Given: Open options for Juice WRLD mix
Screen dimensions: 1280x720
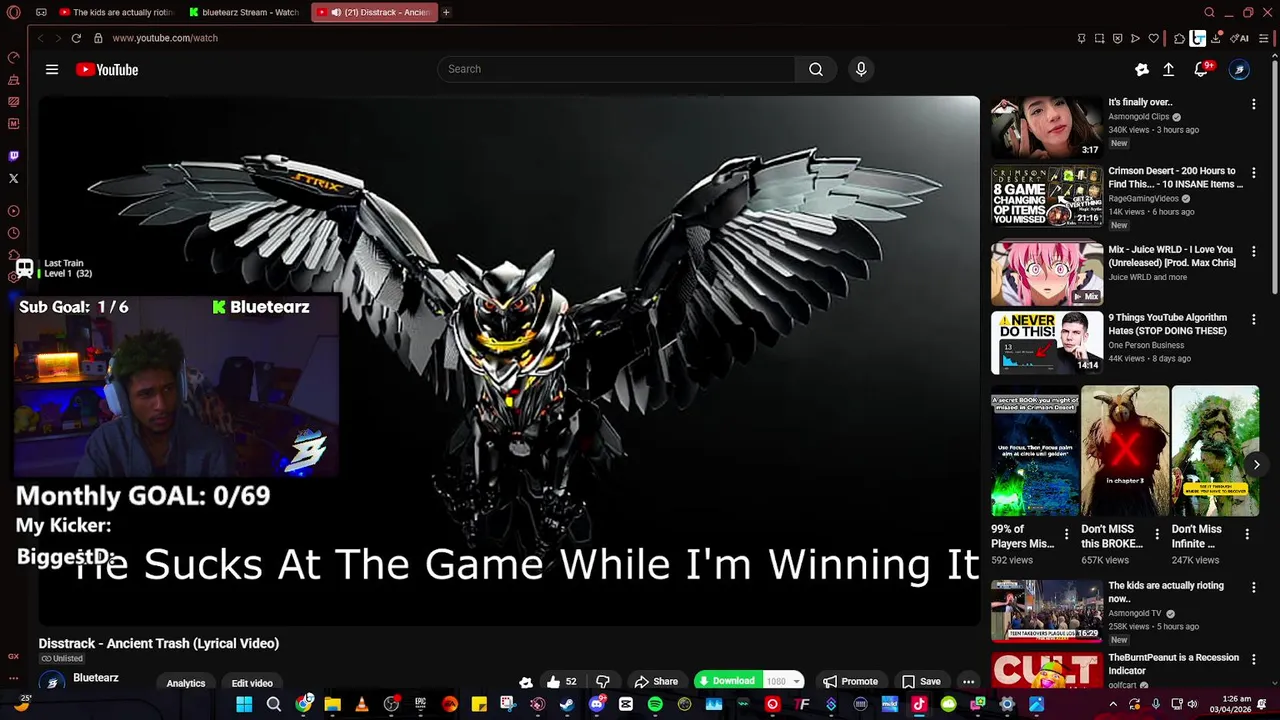Looking at the screenshot, I should click(1254, 252).
